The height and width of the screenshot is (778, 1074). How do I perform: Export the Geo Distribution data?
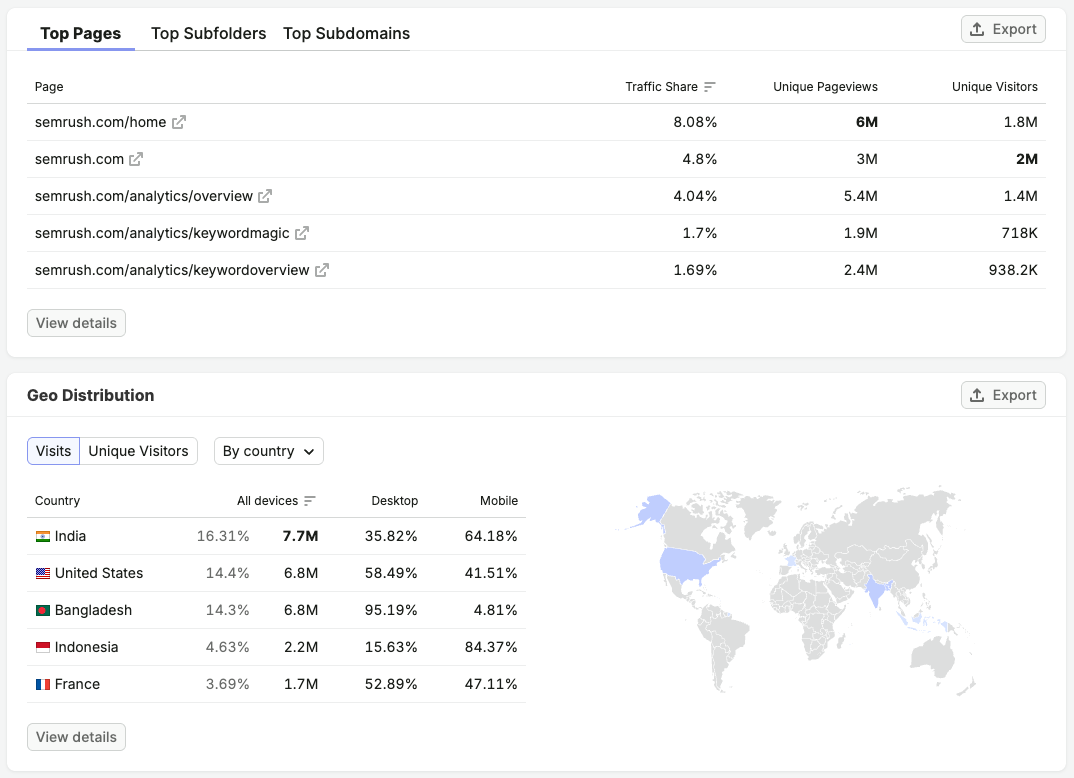point(1003,395)
